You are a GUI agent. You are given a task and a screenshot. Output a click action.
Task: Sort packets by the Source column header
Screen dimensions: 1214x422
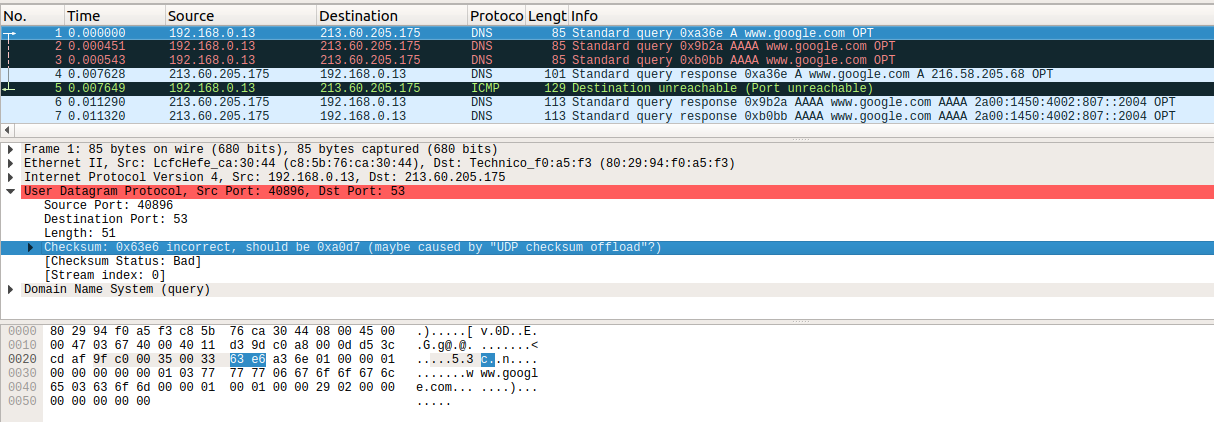tap(240, 16)
